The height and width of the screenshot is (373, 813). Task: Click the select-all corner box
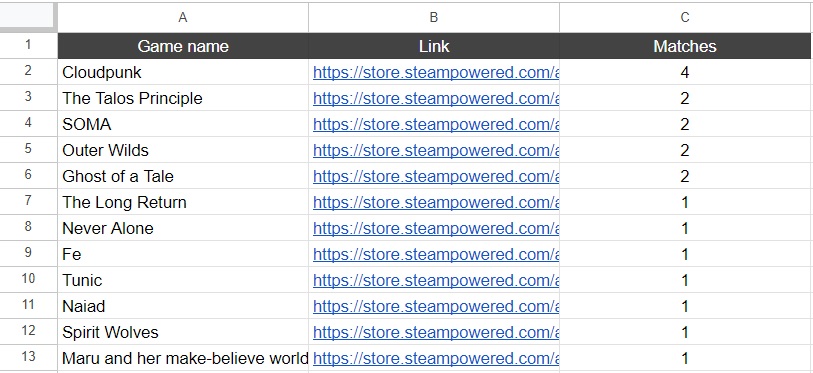[27, 17]
